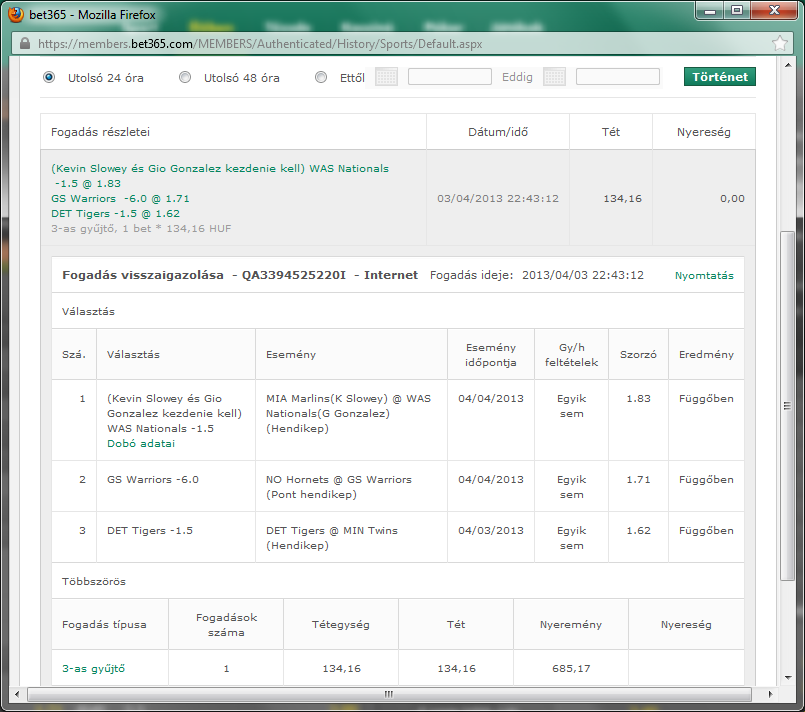Click the horizontal scrollbar thumb
The width and height of the screenshot is (805, 712).
coord(389,695)
